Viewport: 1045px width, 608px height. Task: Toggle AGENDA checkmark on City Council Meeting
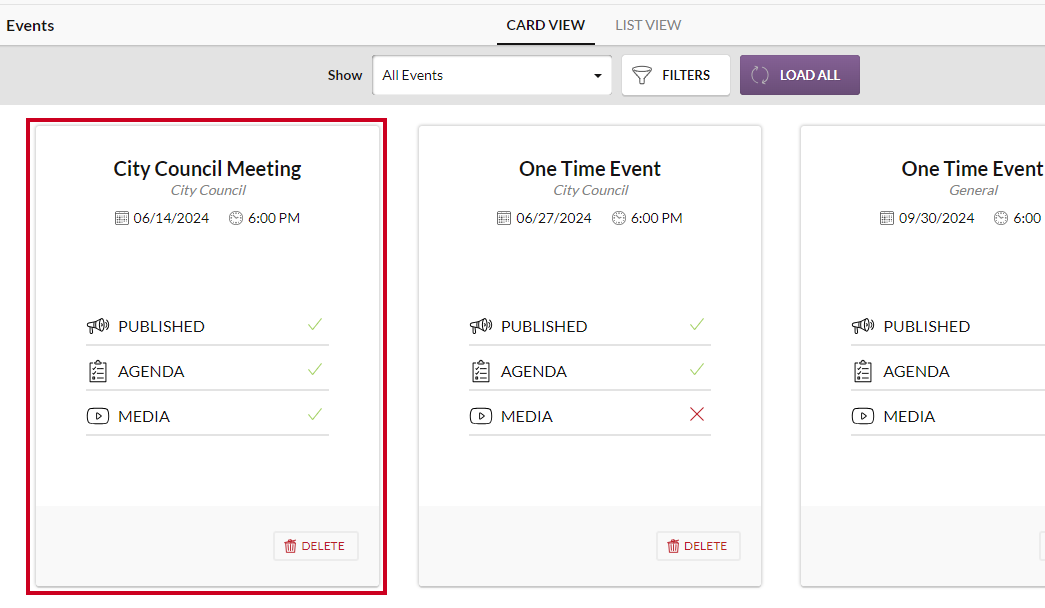315,369
